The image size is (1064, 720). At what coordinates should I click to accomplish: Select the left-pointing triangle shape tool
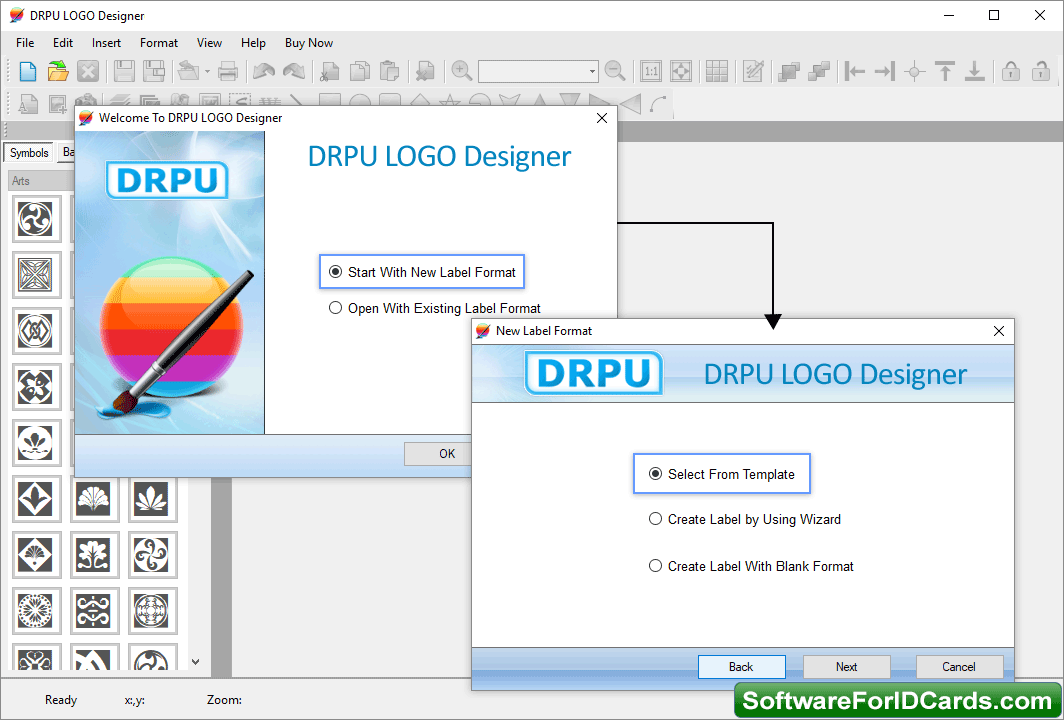click(x=630, y=104)
